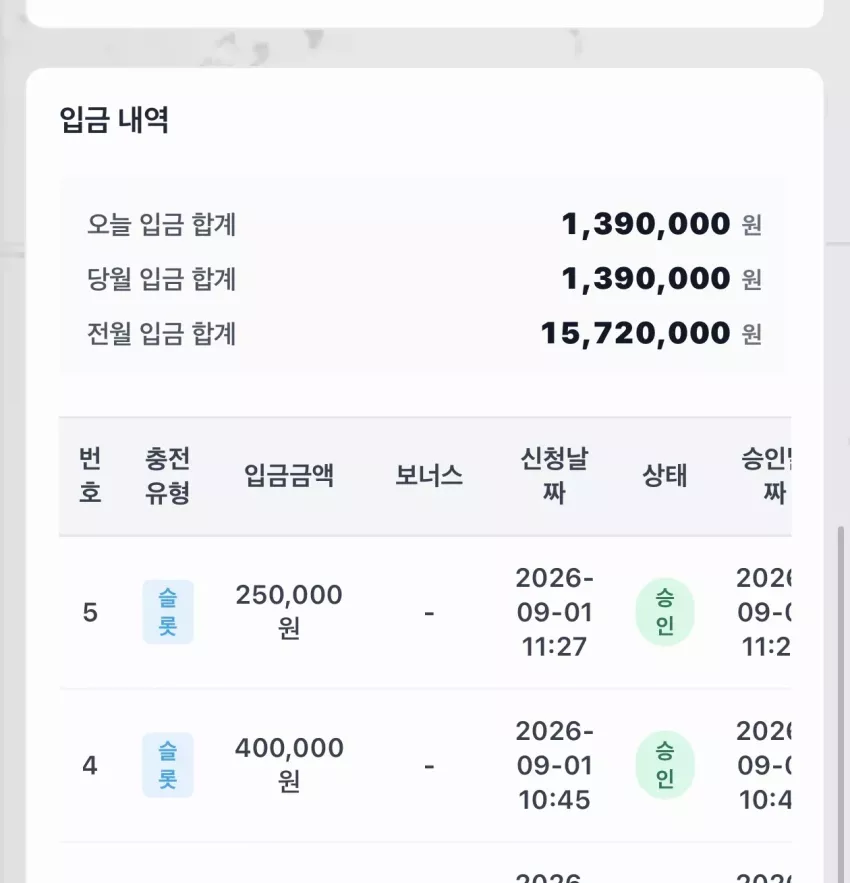Viewport: 850px width, 883px height.
Task: Select the 보너스 column header
Action: point(429,476)
